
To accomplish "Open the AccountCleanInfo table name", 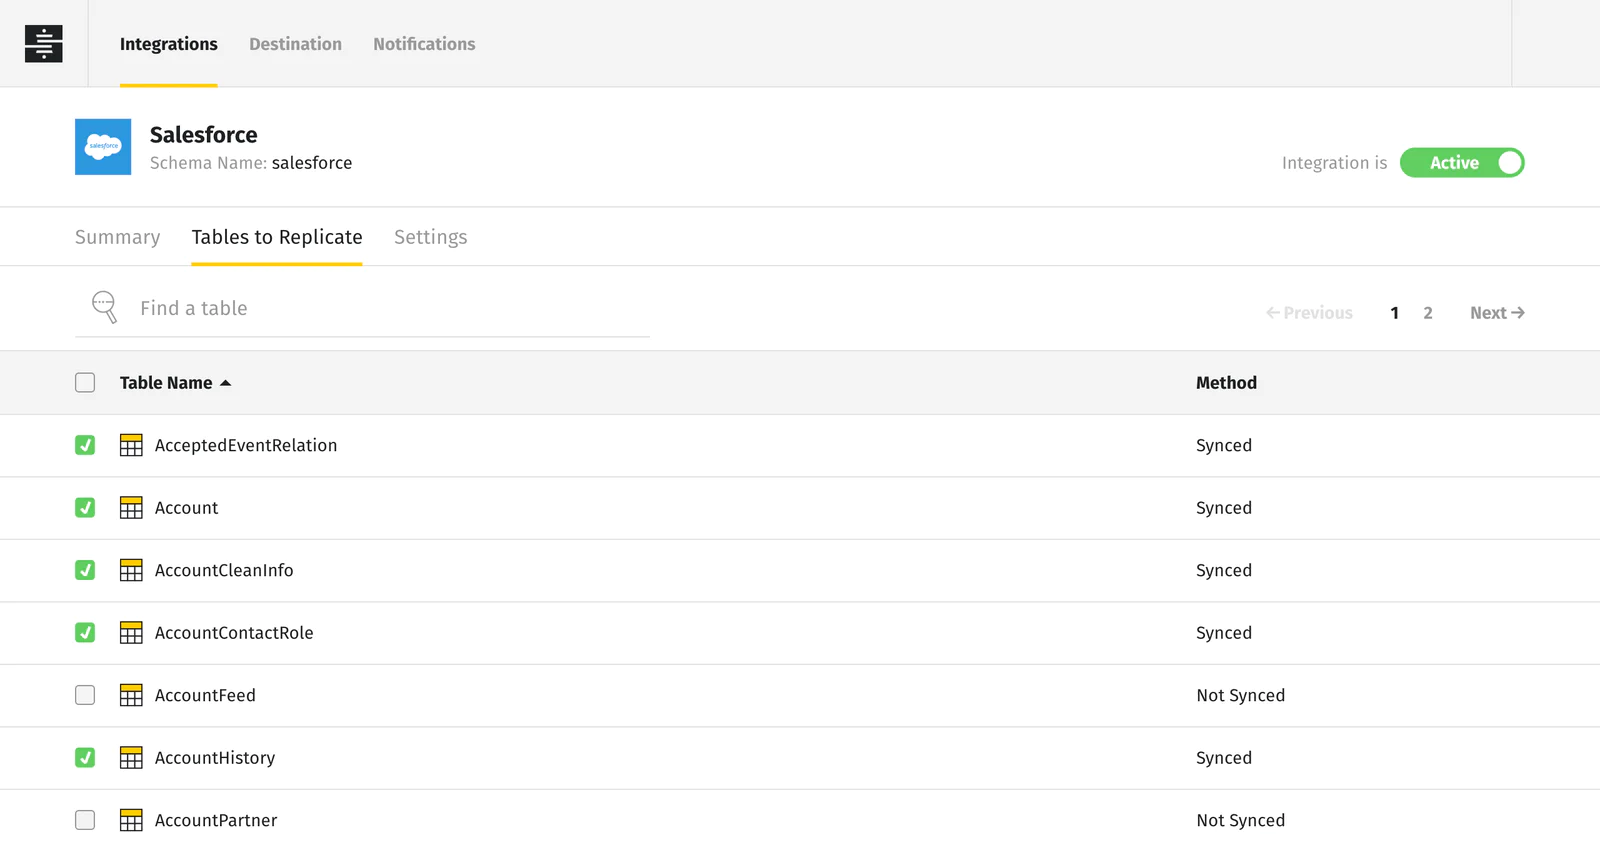I will [224, 570].
